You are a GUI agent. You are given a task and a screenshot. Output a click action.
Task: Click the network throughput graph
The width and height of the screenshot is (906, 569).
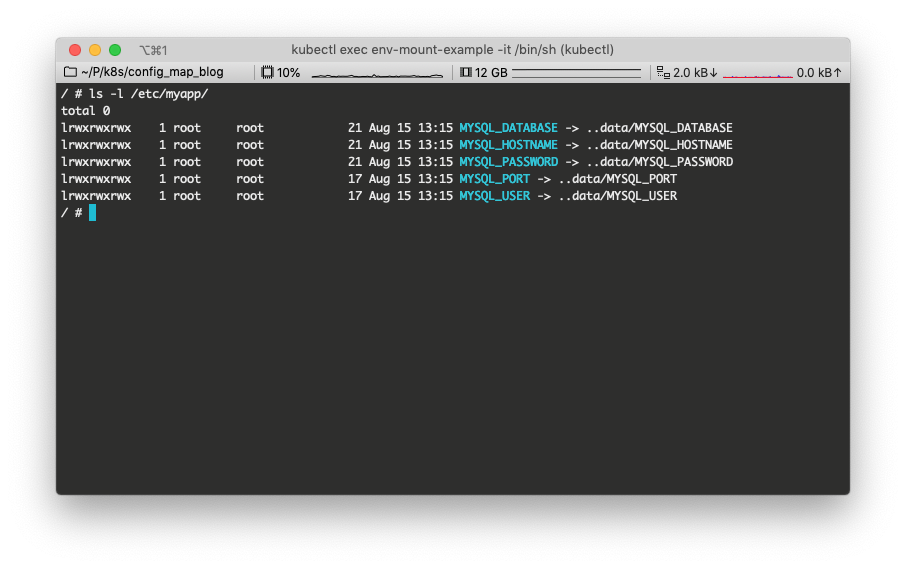coord(758,75)
